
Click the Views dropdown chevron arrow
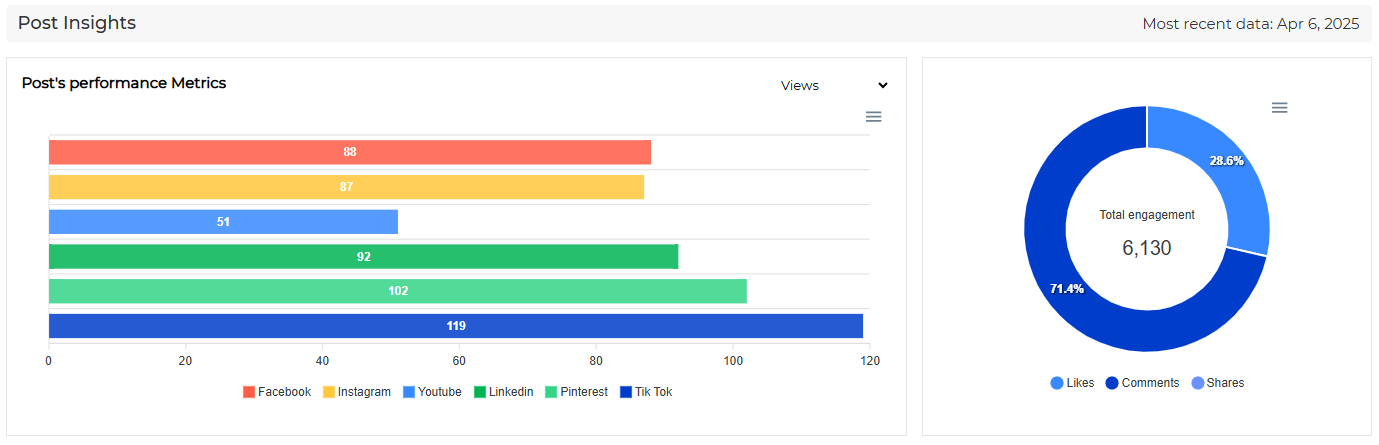point(883,86)
